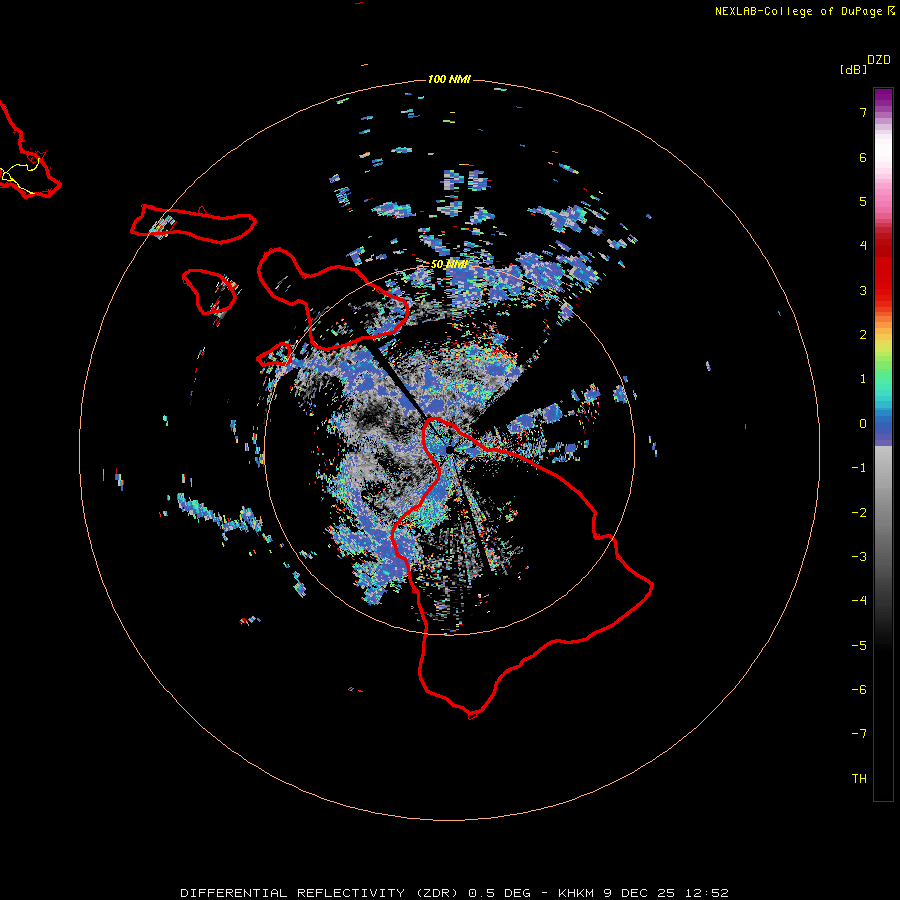Select the 1 value on the dB scale
The image size is (900, 900).
[863, 379]
